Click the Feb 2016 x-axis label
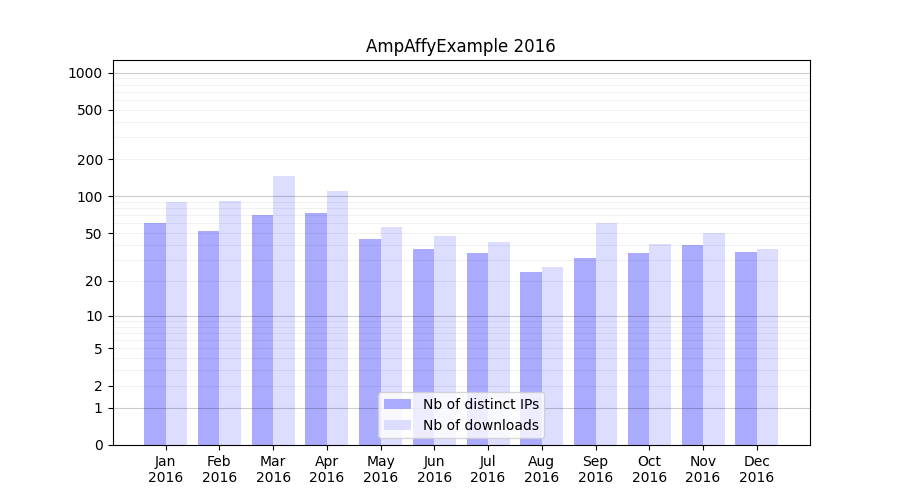Screen dimensions: 900x500 point(219,469)
